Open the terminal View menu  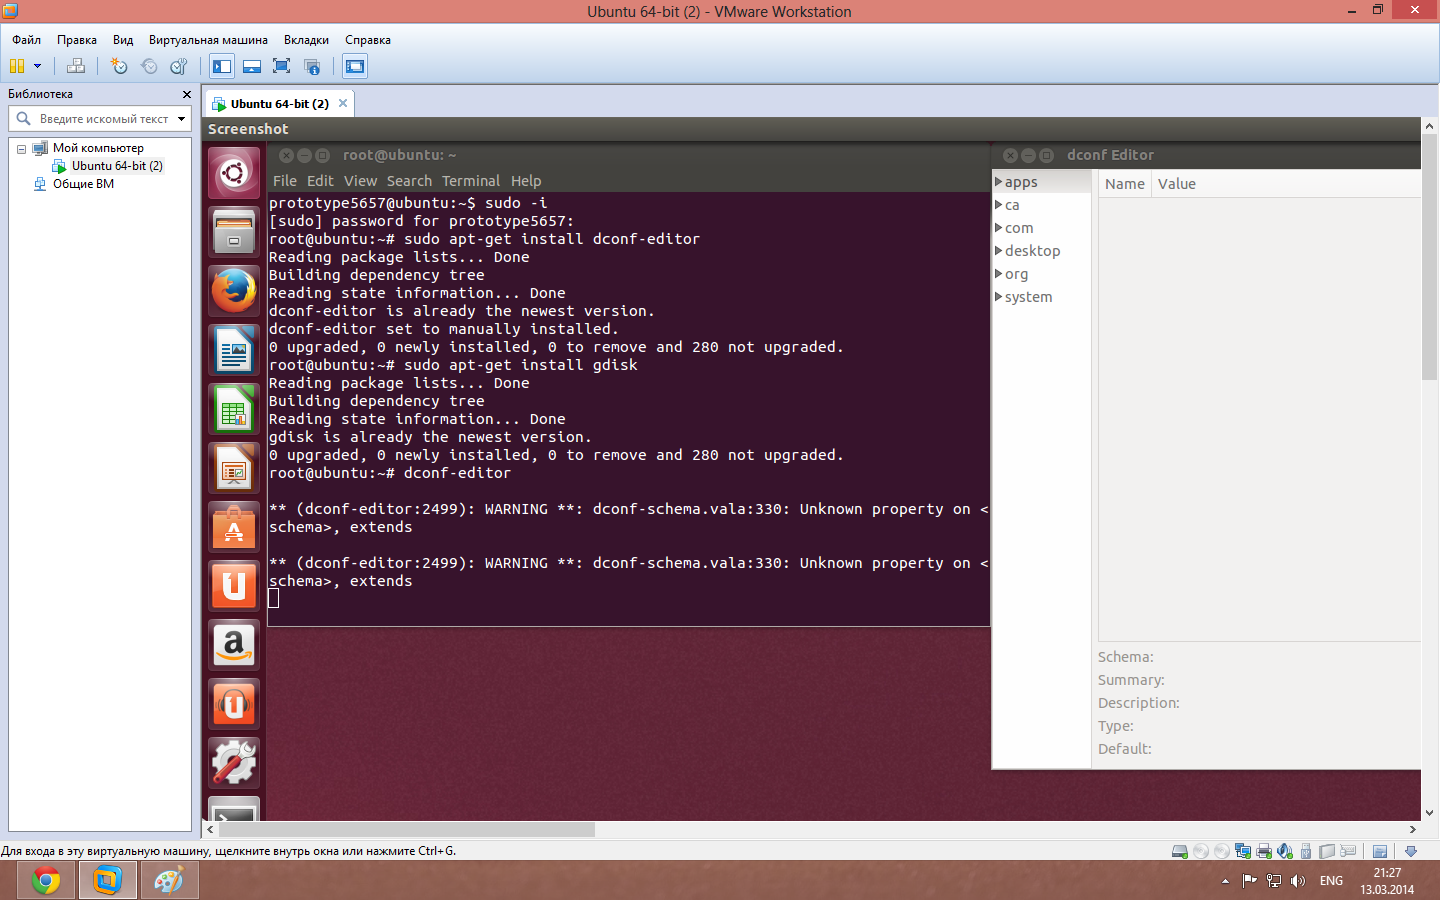(360, 181)
